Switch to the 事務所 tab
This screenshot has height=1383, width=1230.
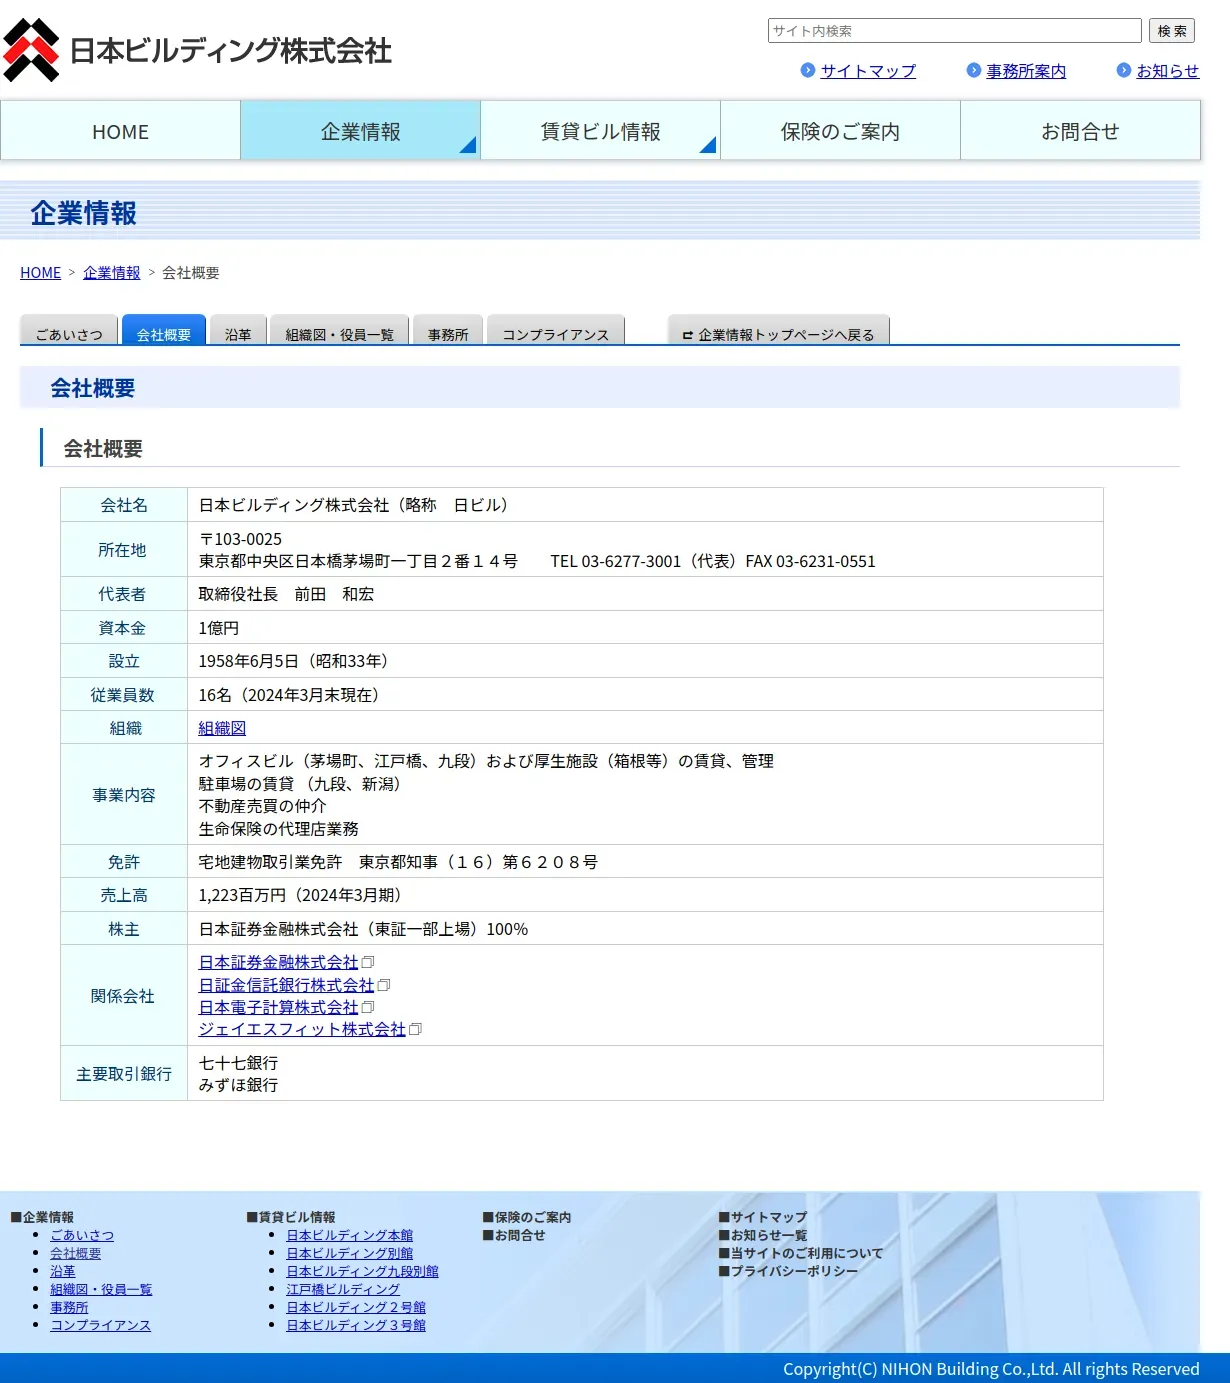448,331
